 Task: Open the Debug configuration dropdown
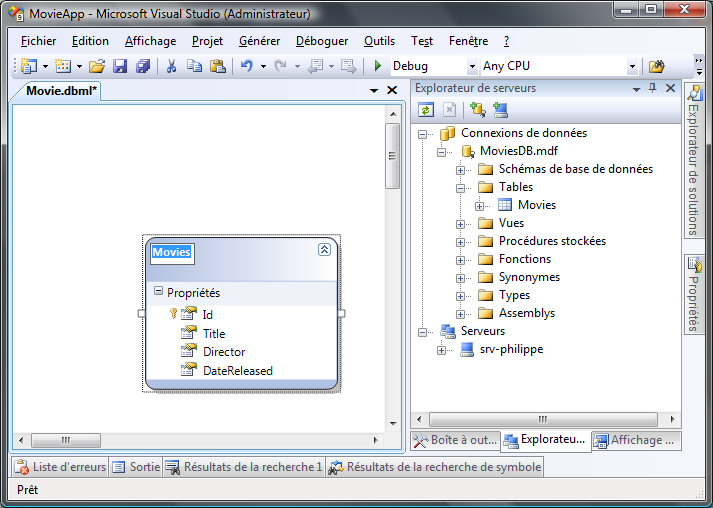click(473, 66)
